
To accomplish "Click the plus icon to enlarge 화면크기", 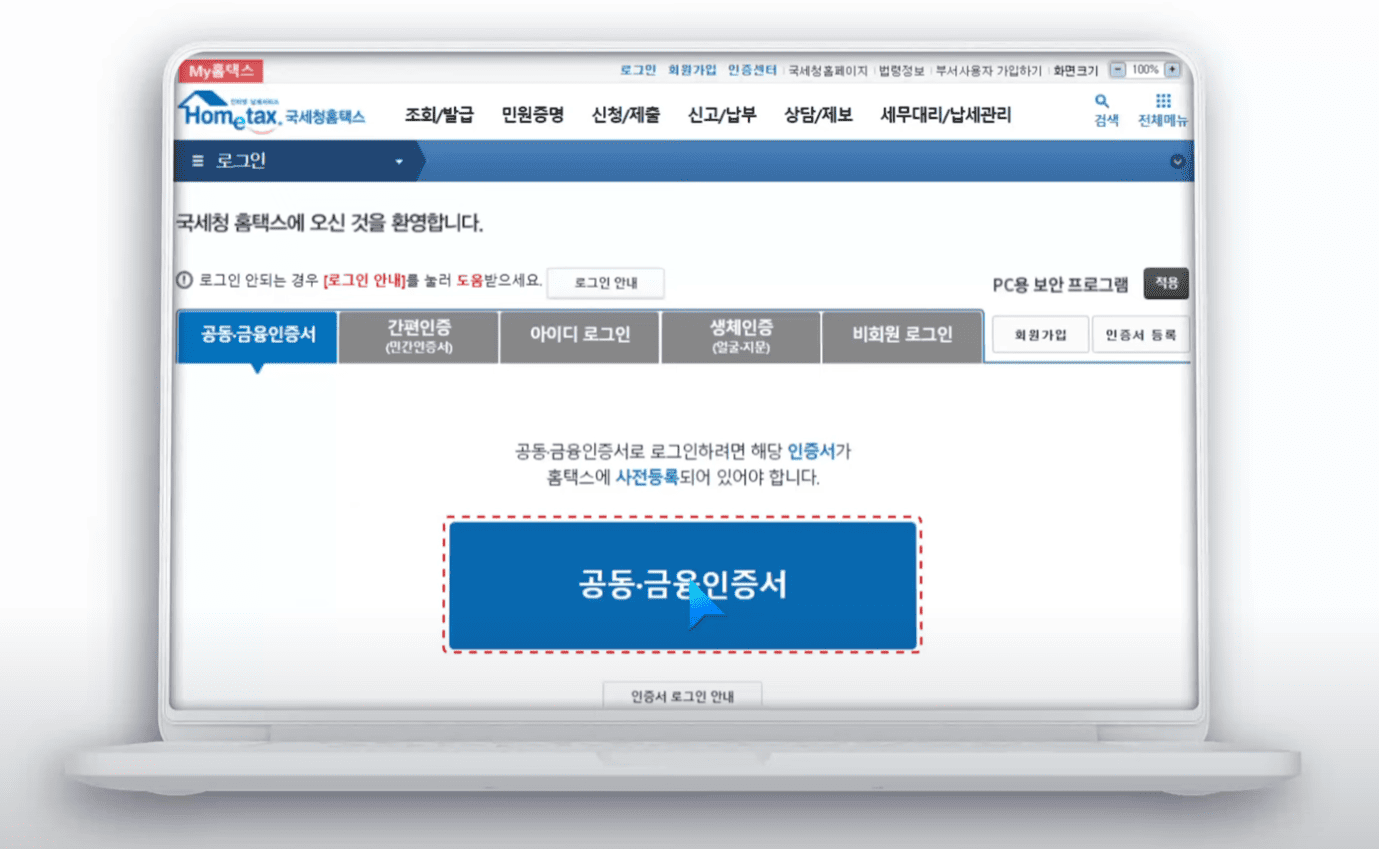I will pos(1173,69).
